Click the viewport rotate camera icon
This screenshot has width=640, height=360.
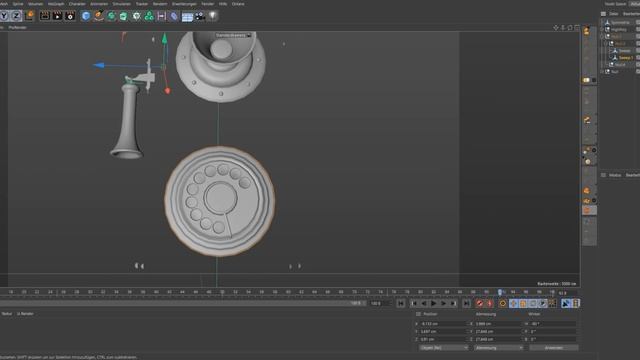pos(570,27)
